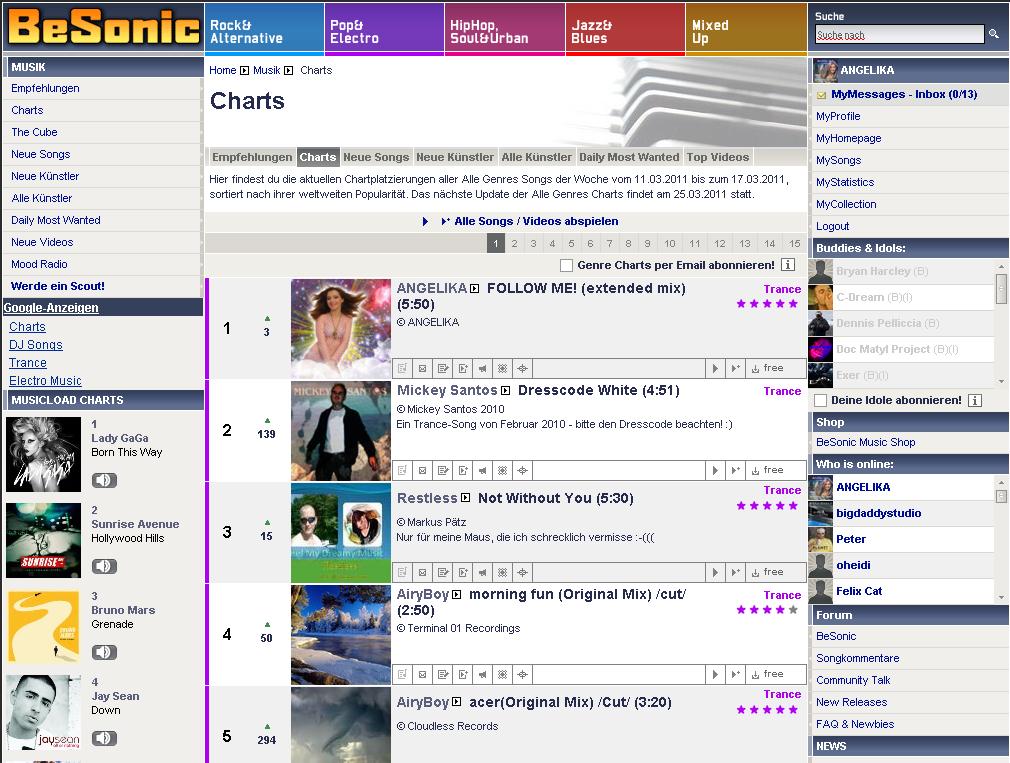Switch to Top Videos tab
The image size is (1010, 763).
(x=718, y=157)
